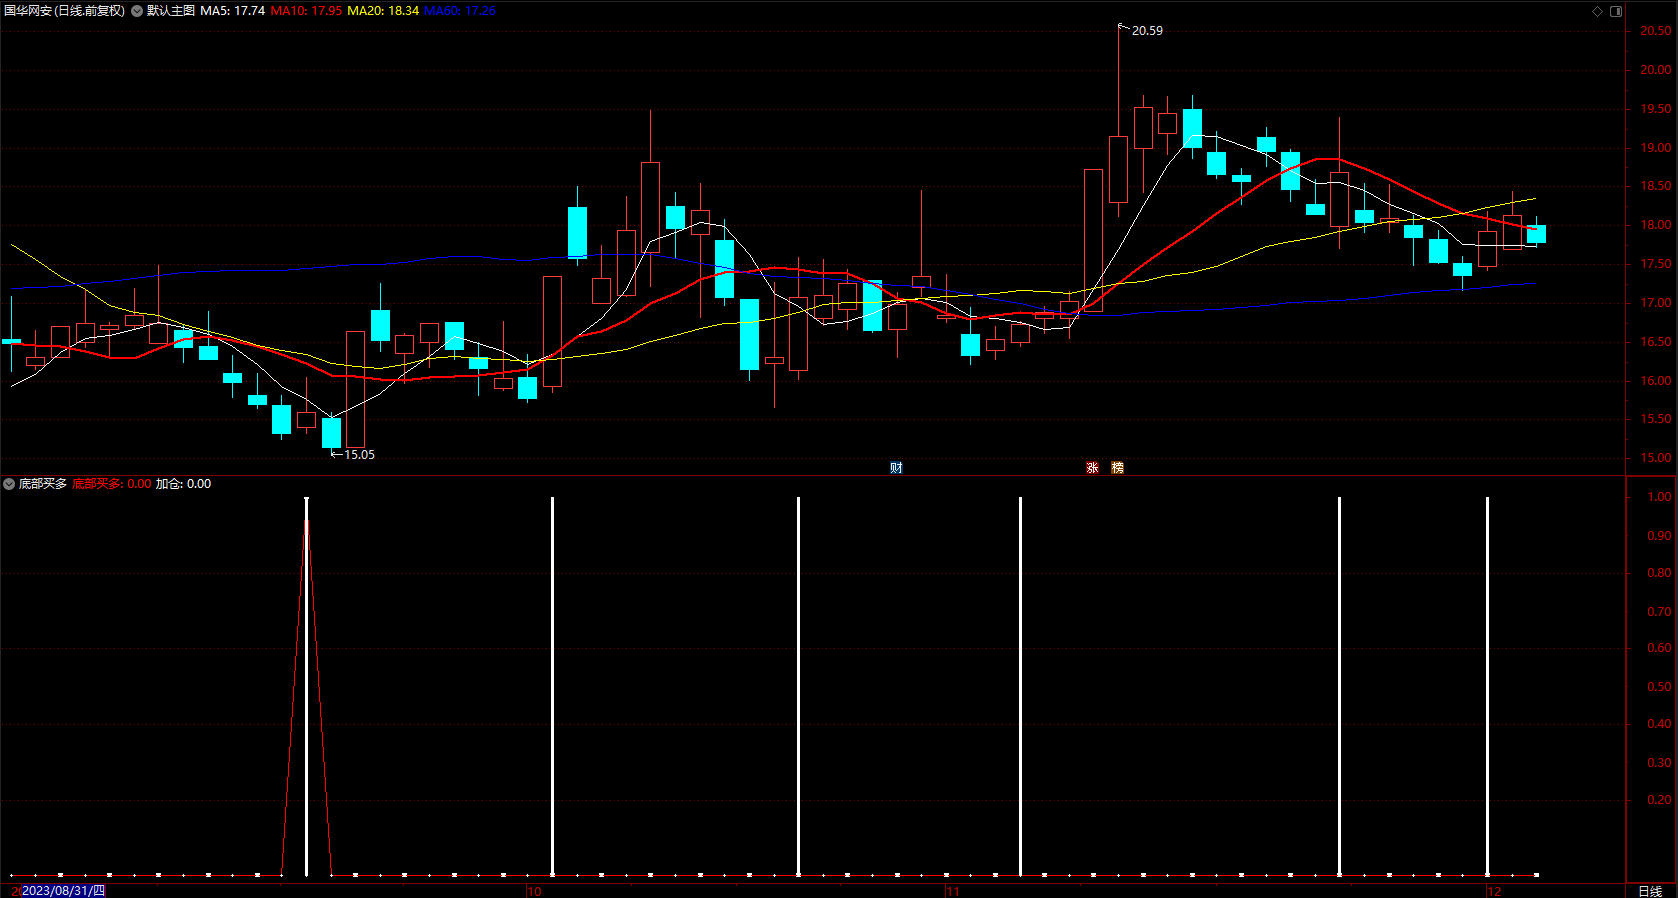Click the 20.59 high price label
The width and height of the screenshot is (1678, 898).
(1147, 31)
